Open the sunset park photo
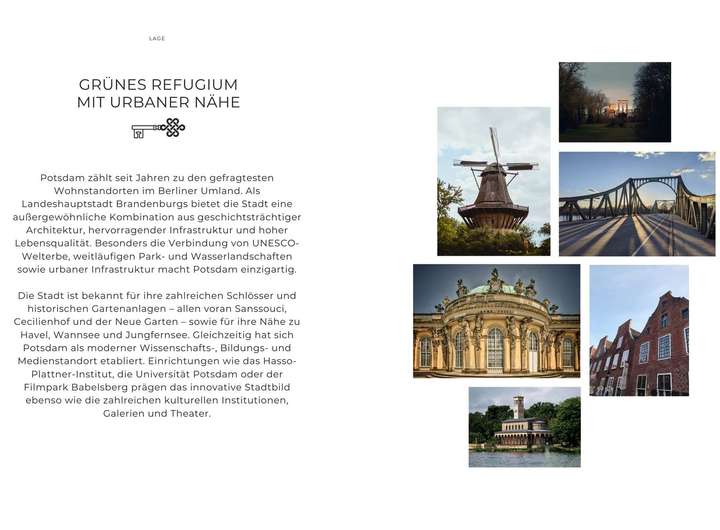This screenshot has height=530, width=720. point(614,102)
